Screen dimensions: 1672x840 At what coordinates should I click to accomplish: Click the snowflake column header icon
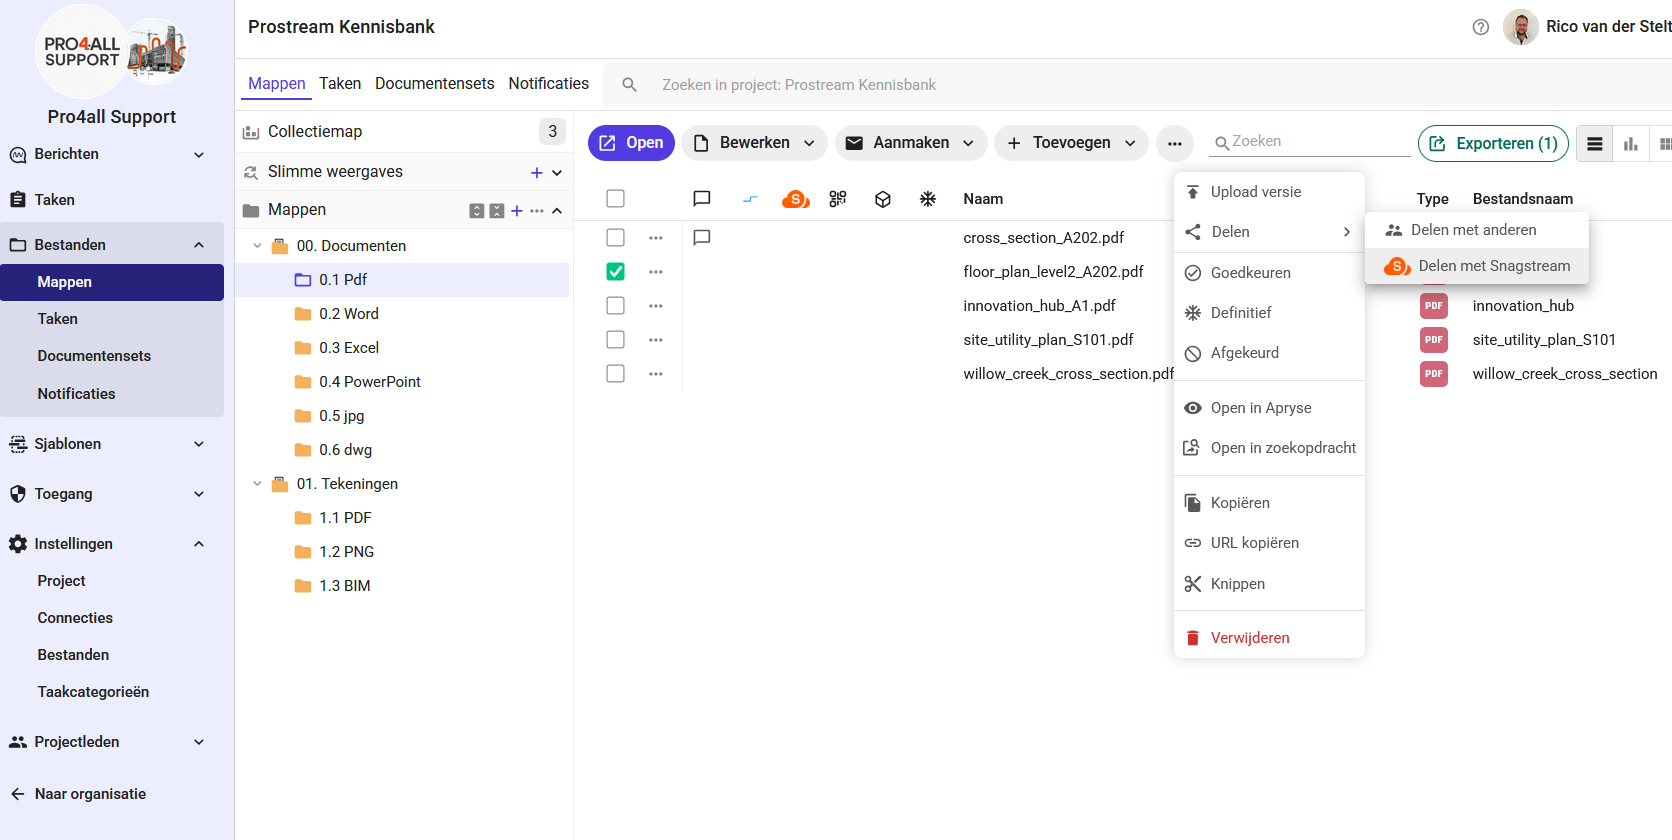pos(928,199)
